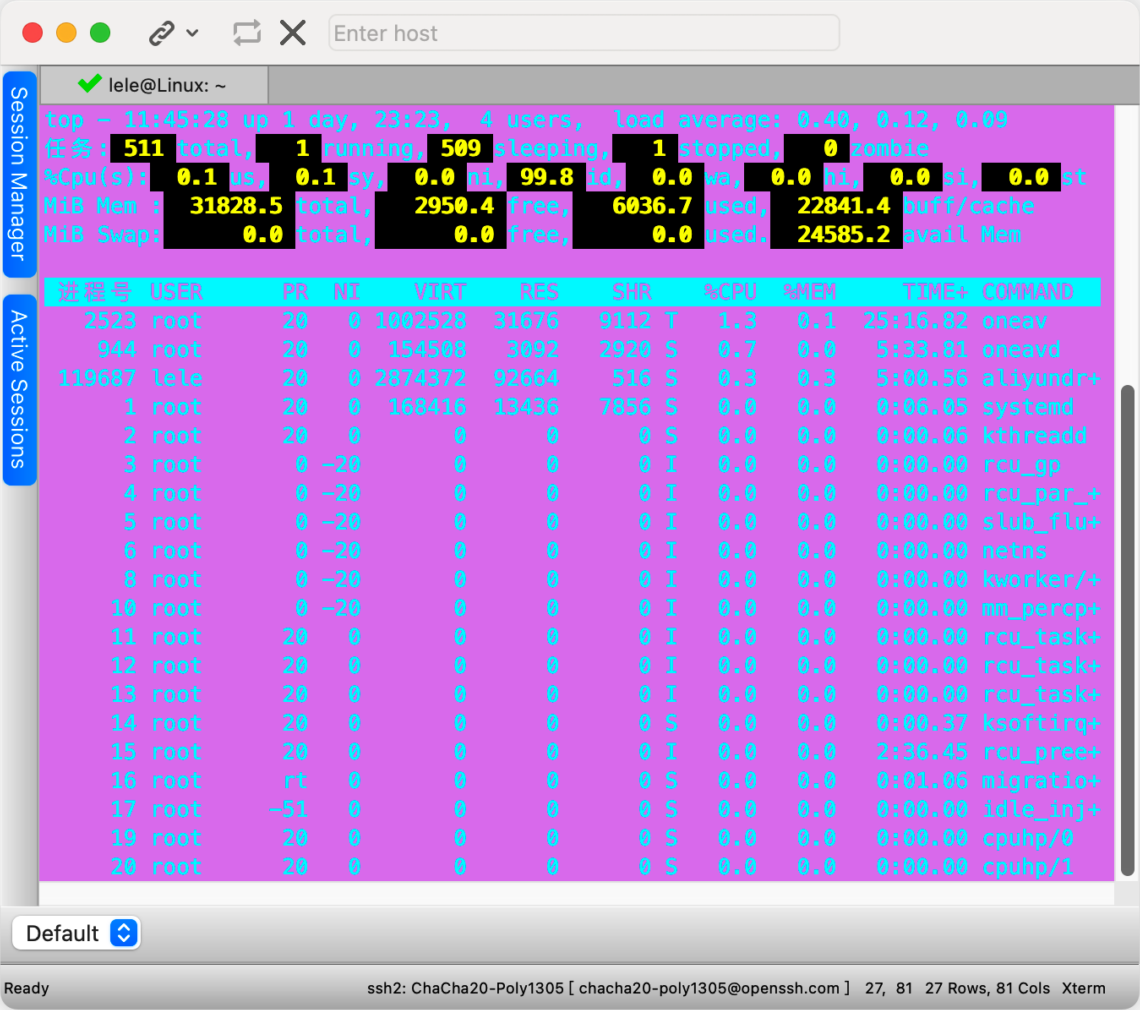Click PID 119687 in process list
This screenshot has height=1010, width=1140.
tap(97, 378)
